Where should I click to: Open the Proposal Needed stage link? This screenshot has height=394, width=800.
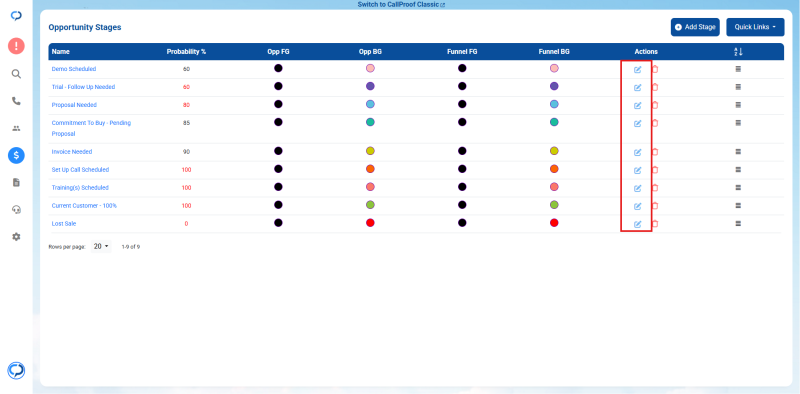coord(74,105)
